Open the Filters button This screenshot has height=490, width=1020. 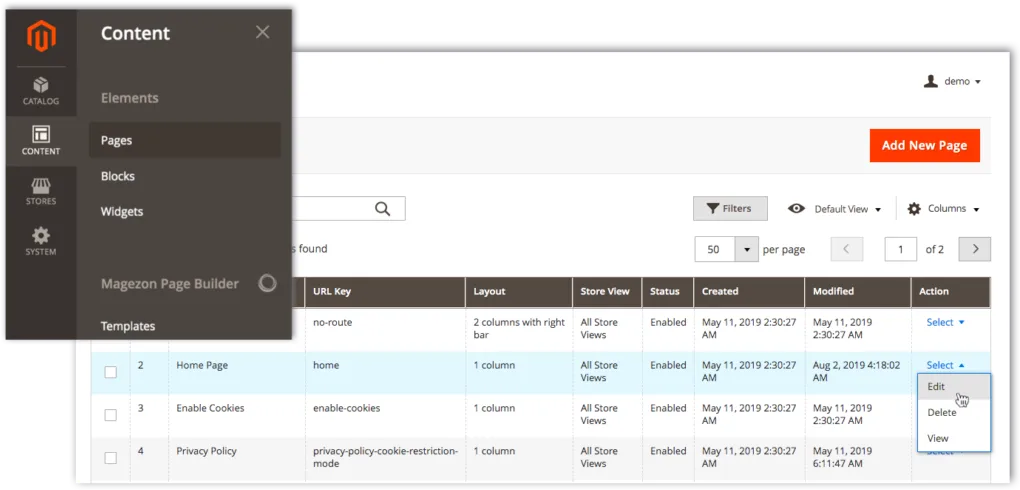[730, 209]
